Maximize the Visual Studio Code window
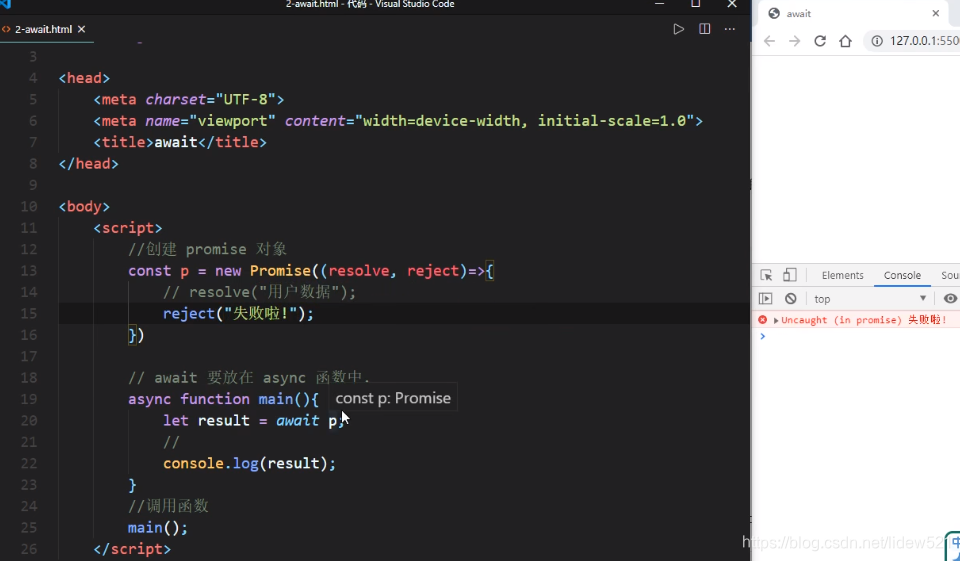The height and width of the screenshot is (561, 960). coord(696,4)
